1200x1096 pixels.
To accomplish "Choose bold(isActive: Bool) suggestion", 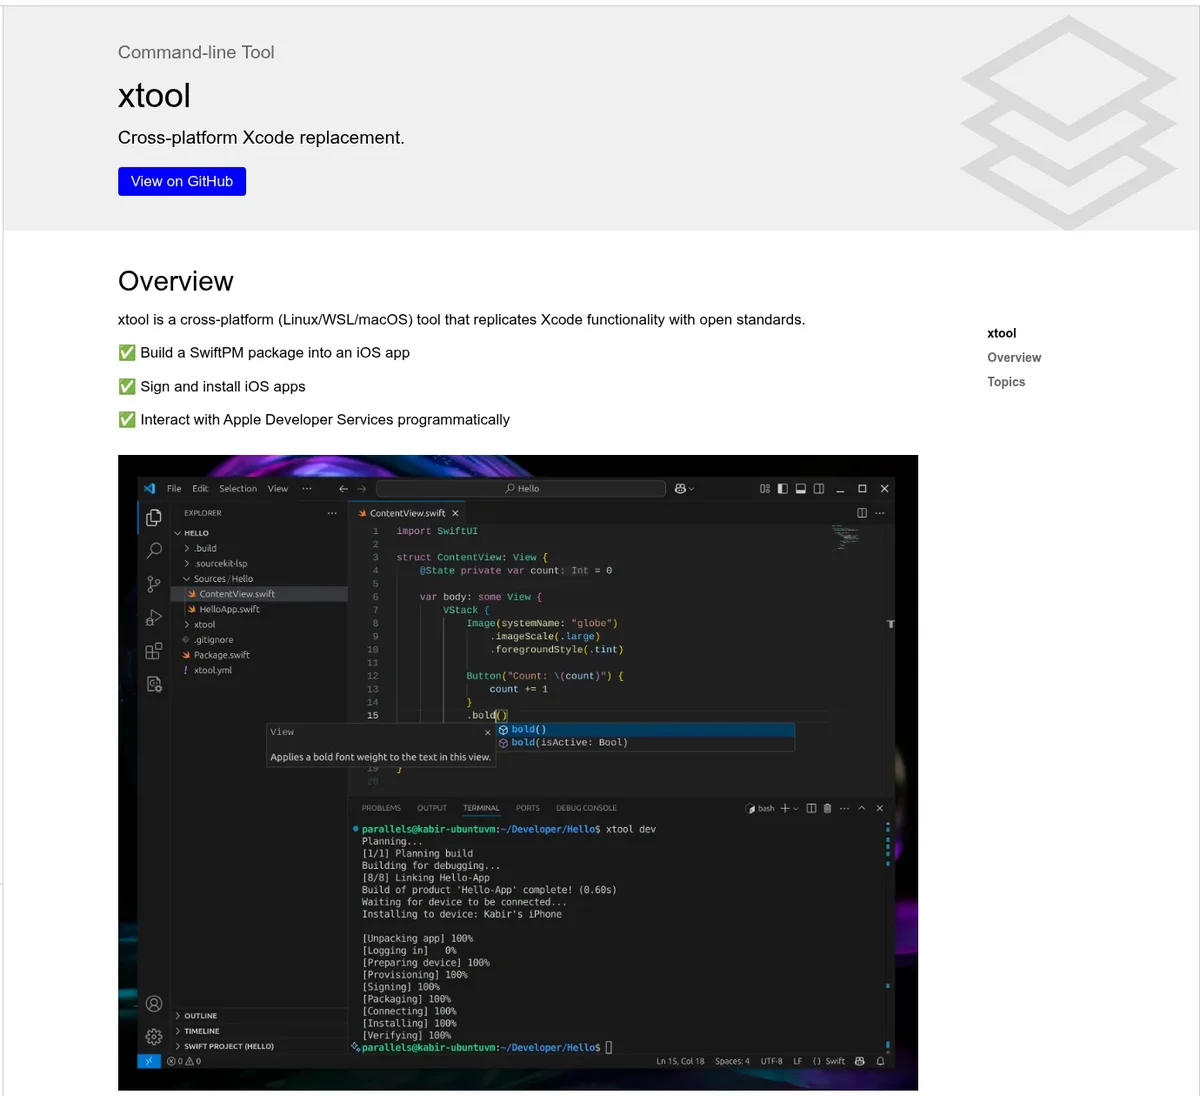I will (x=645, y=743).
